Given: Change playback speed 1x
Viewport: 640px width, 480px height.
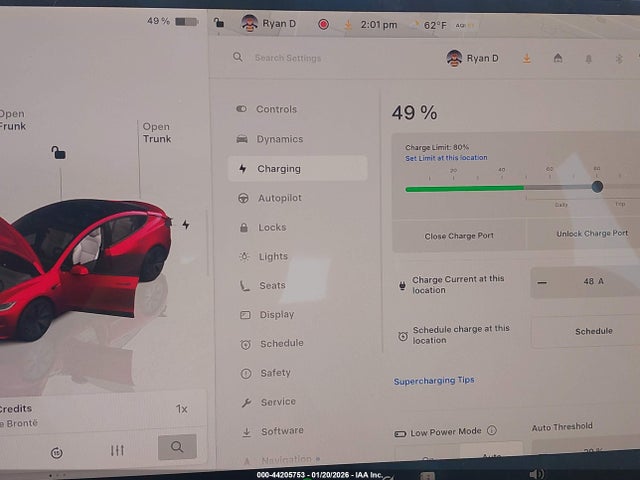Looking at the screenshot, I should coord(182,409).
